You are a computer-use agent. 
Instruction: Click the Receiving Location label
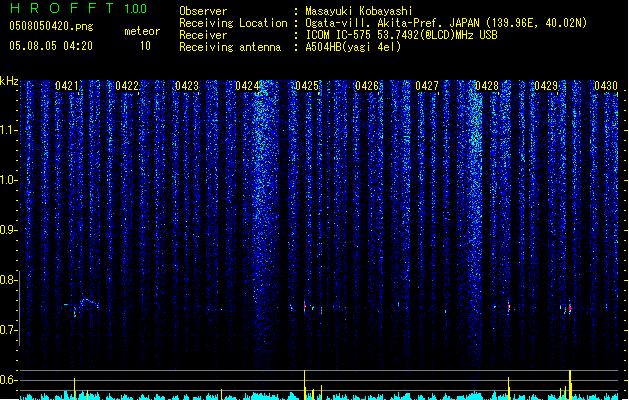pos(233,23)
